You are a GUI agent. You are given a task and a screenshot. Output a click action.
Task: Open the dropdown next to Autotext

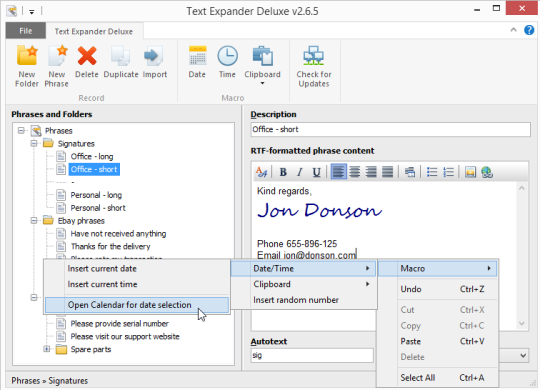(x=523, y=355)
